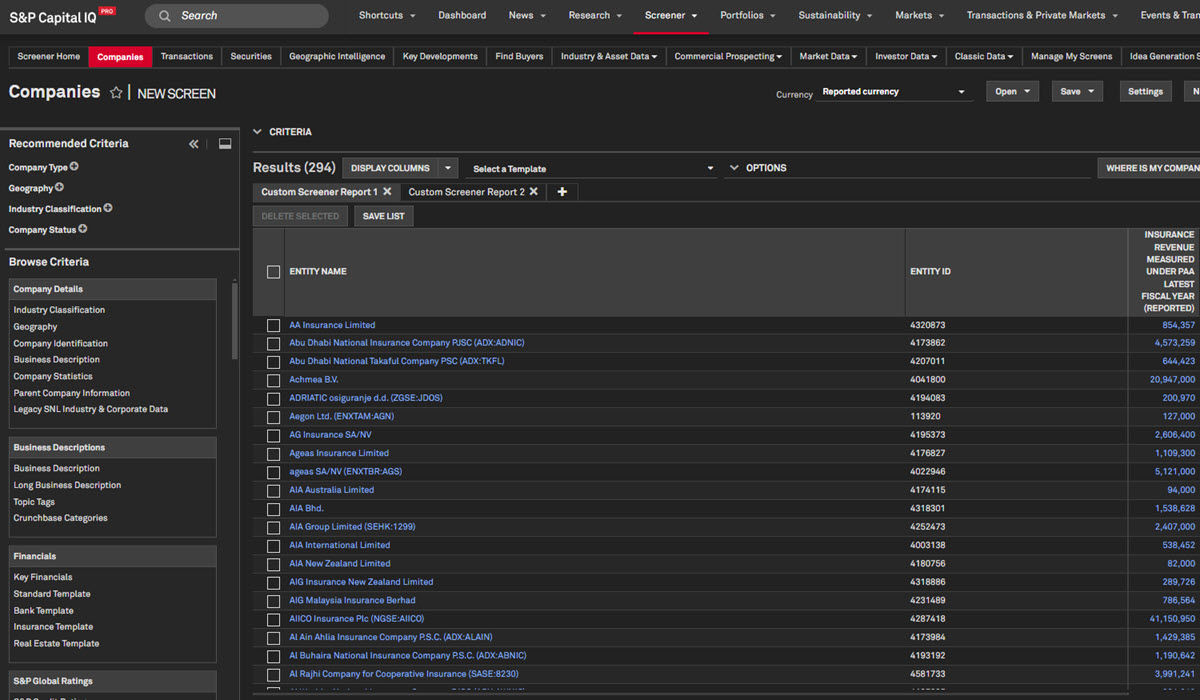Select AIA Bhd. row checkbox
Image resolution: width=1200 pixels, height=700 pixels.
click(x=273, y=508)
